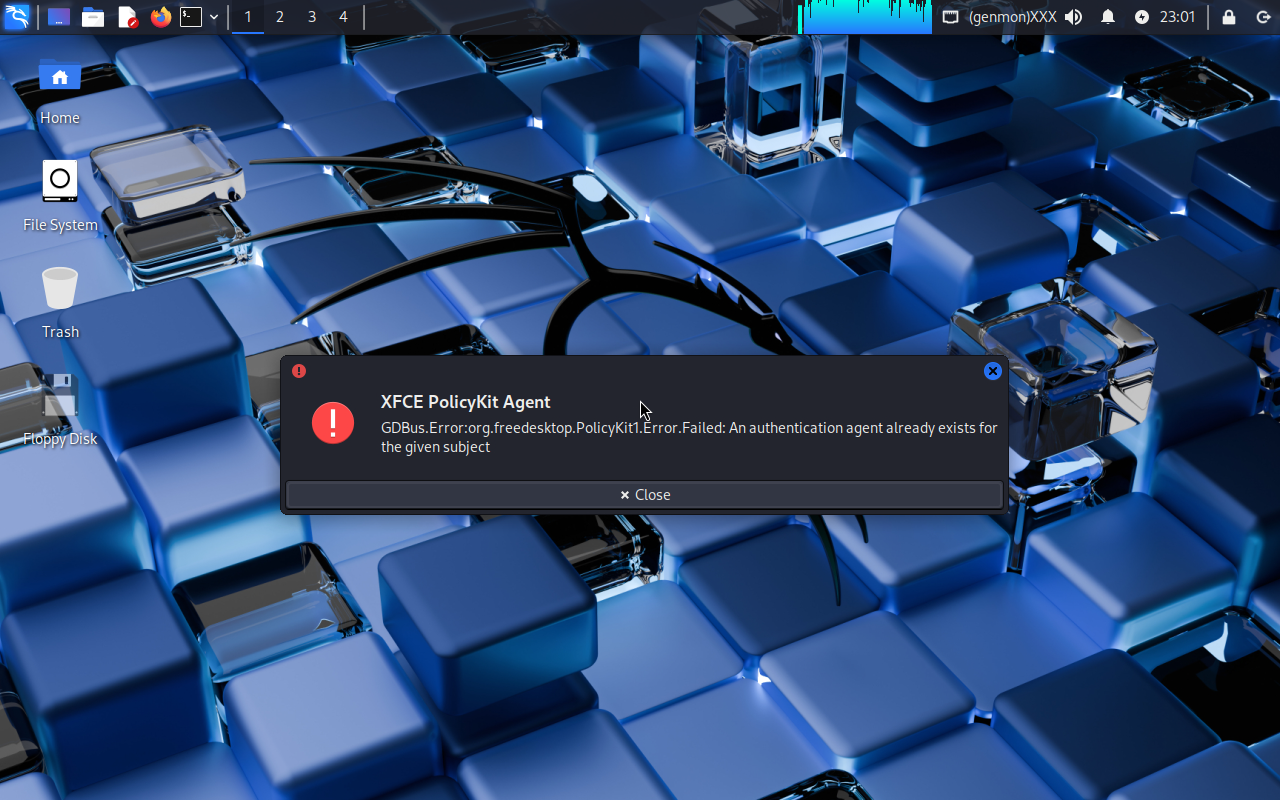Viewport: 1280px width, 800px height.
Task: Click the log out icon in panel
Action: (x=1263, y=17)
